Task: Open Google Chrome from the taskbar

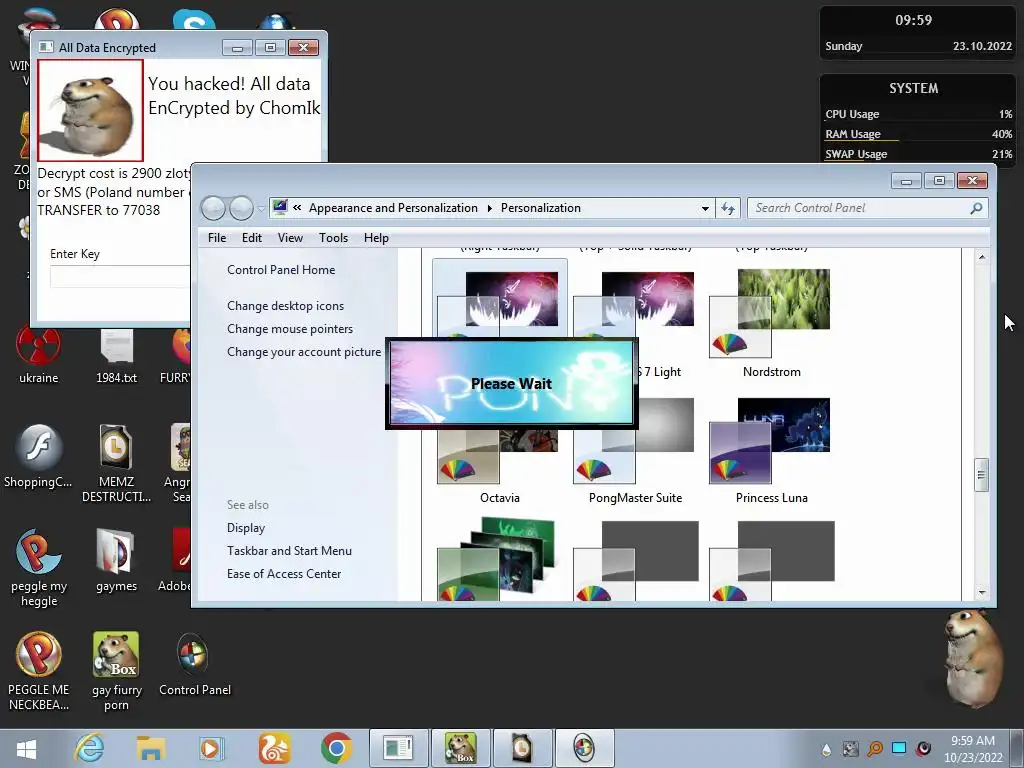Action: pyautogui.click(x=336, y=748)
